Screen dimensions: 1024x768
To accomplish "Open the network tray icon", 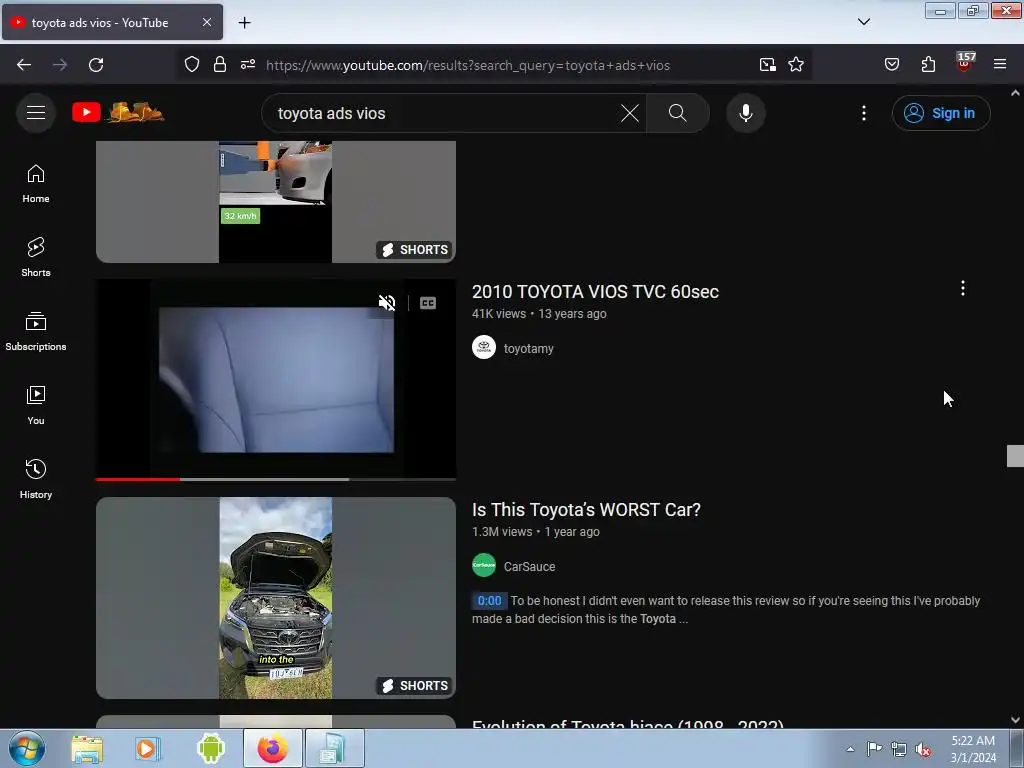I will pos(899,750).
